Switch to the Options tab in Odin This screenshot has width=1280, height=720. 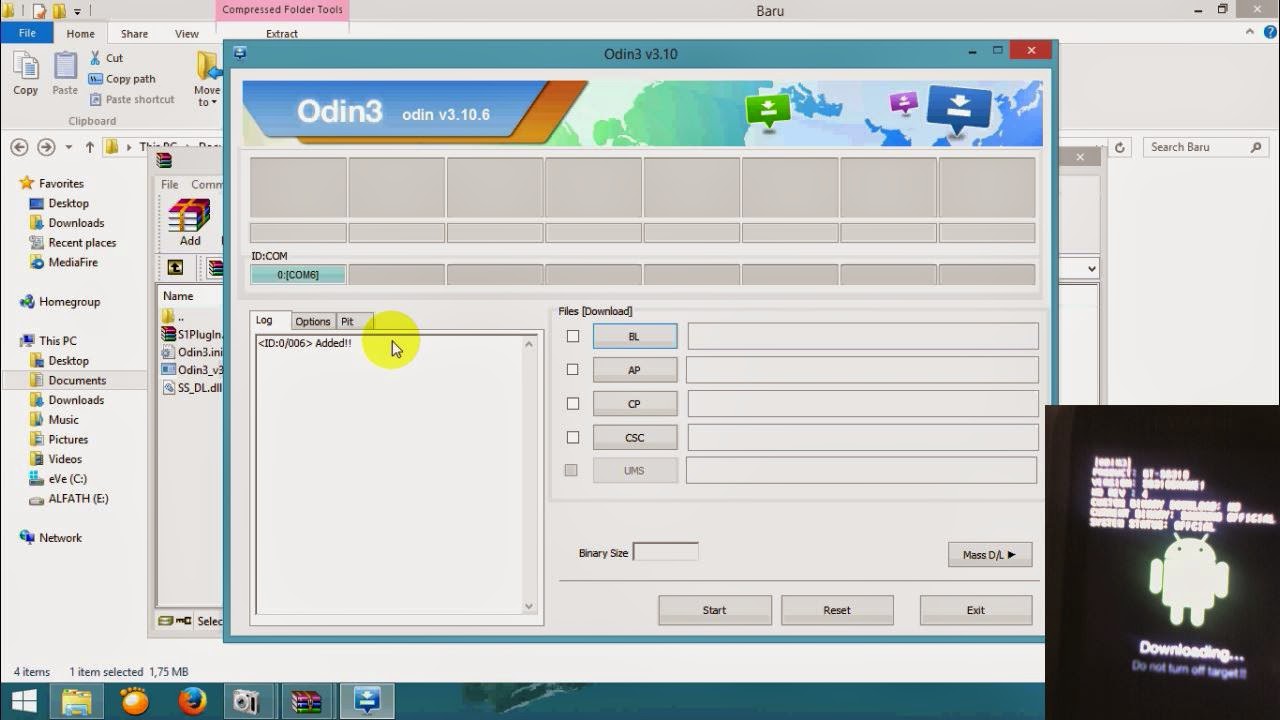pyautogui.click(x=312, y=321)
